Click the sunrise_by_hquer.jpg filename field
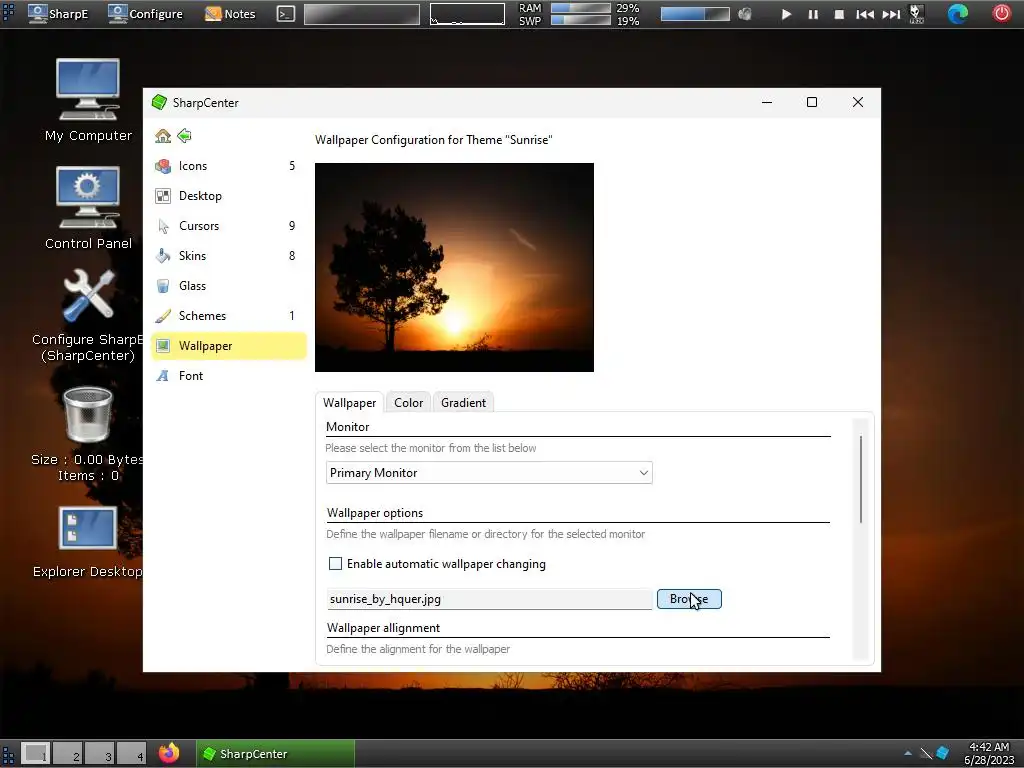The height and width of the screenshot is (768, 1024). (x=488, y=599)
